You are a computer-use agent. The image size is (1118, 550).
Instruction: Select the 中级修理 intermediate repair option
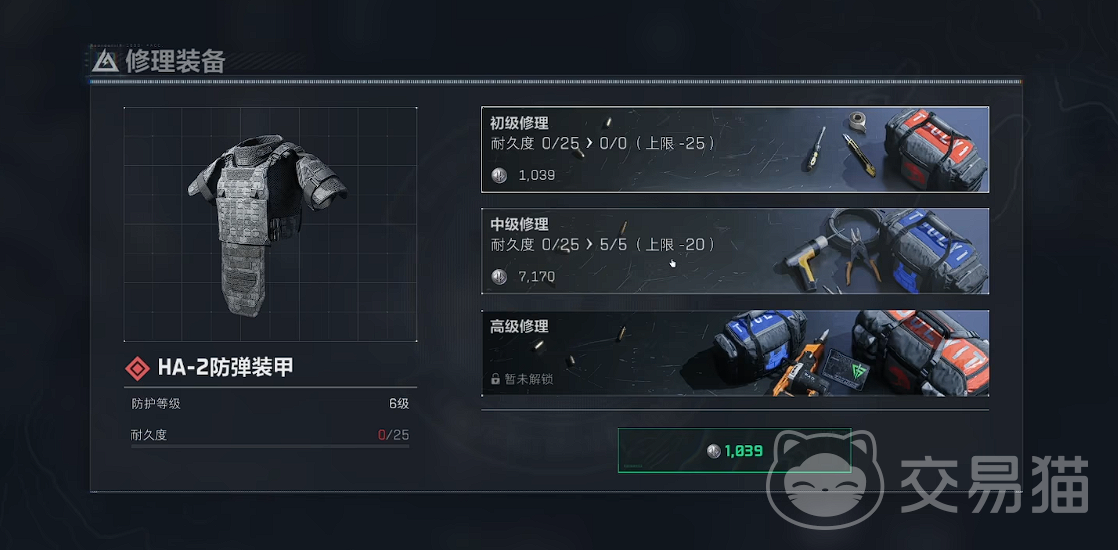coord(735,251)
